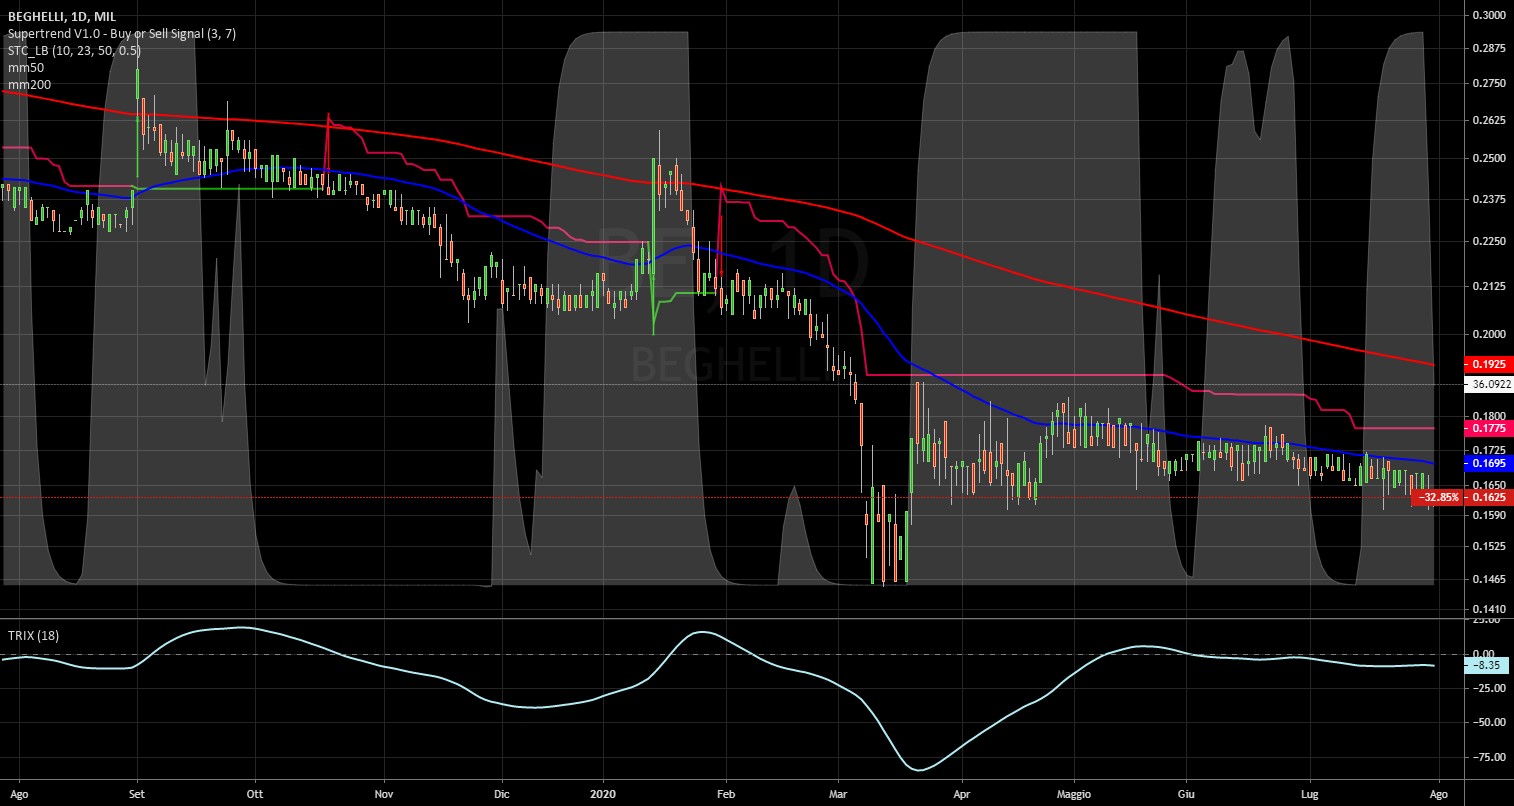1514x806 pixels.
Task: Click the 0.3000 price scale value
Action: (x=1489, y=15)
